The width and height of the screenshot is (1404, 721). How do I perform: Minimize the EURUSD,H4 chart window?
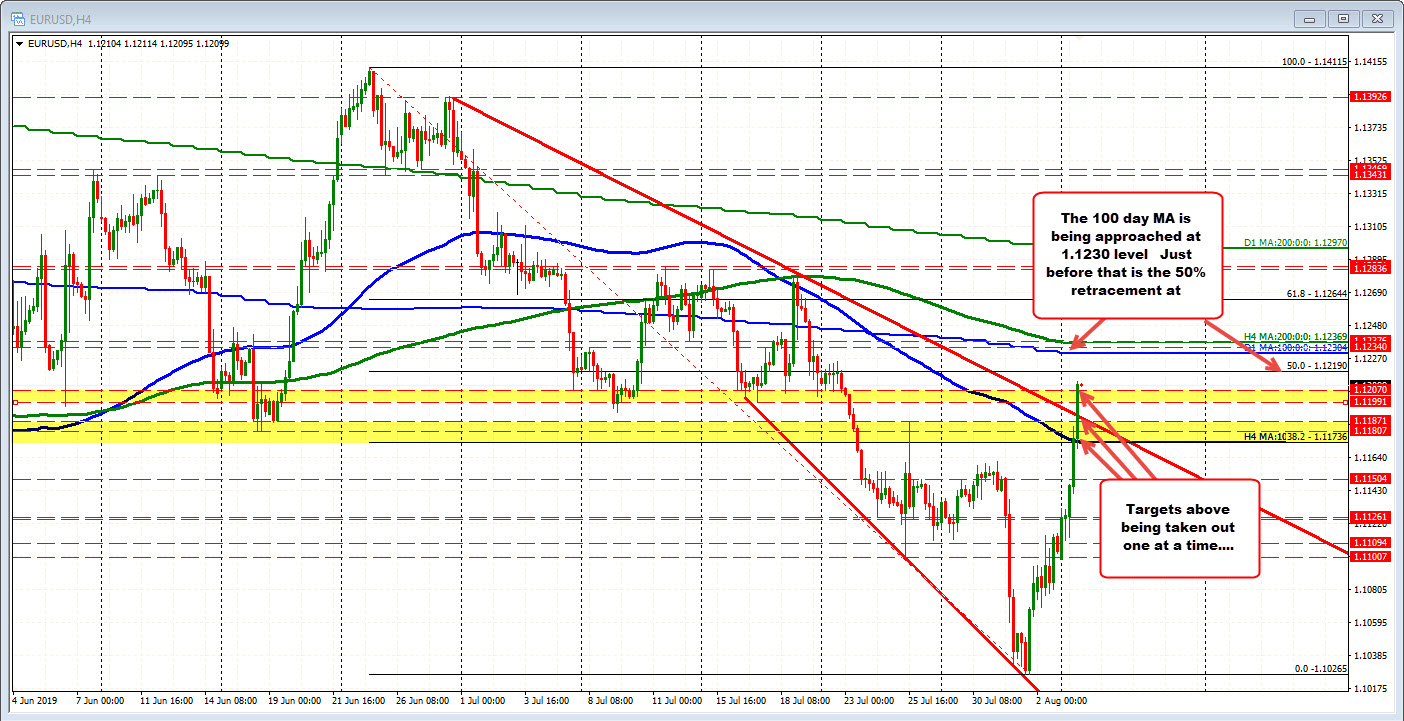click(x=1310, y=18)
